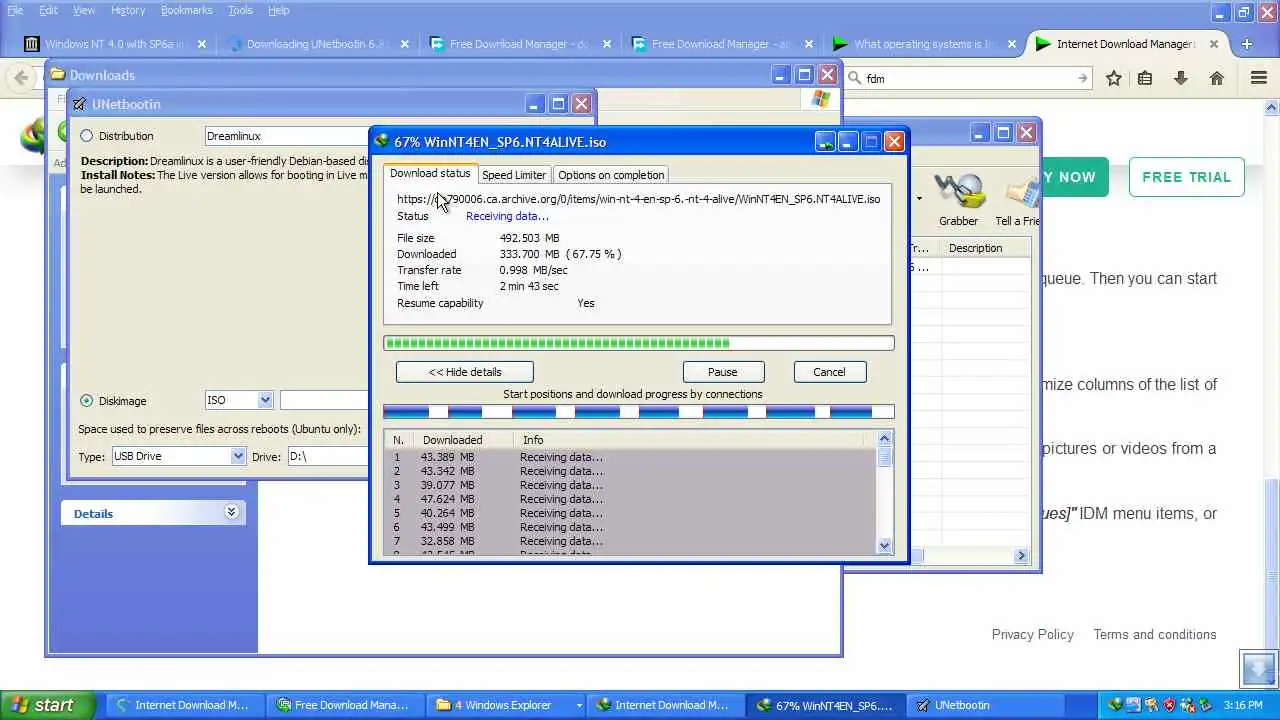Open the Privacy Policy link
Viewport: 1280px width, 720px height.
1032,634
